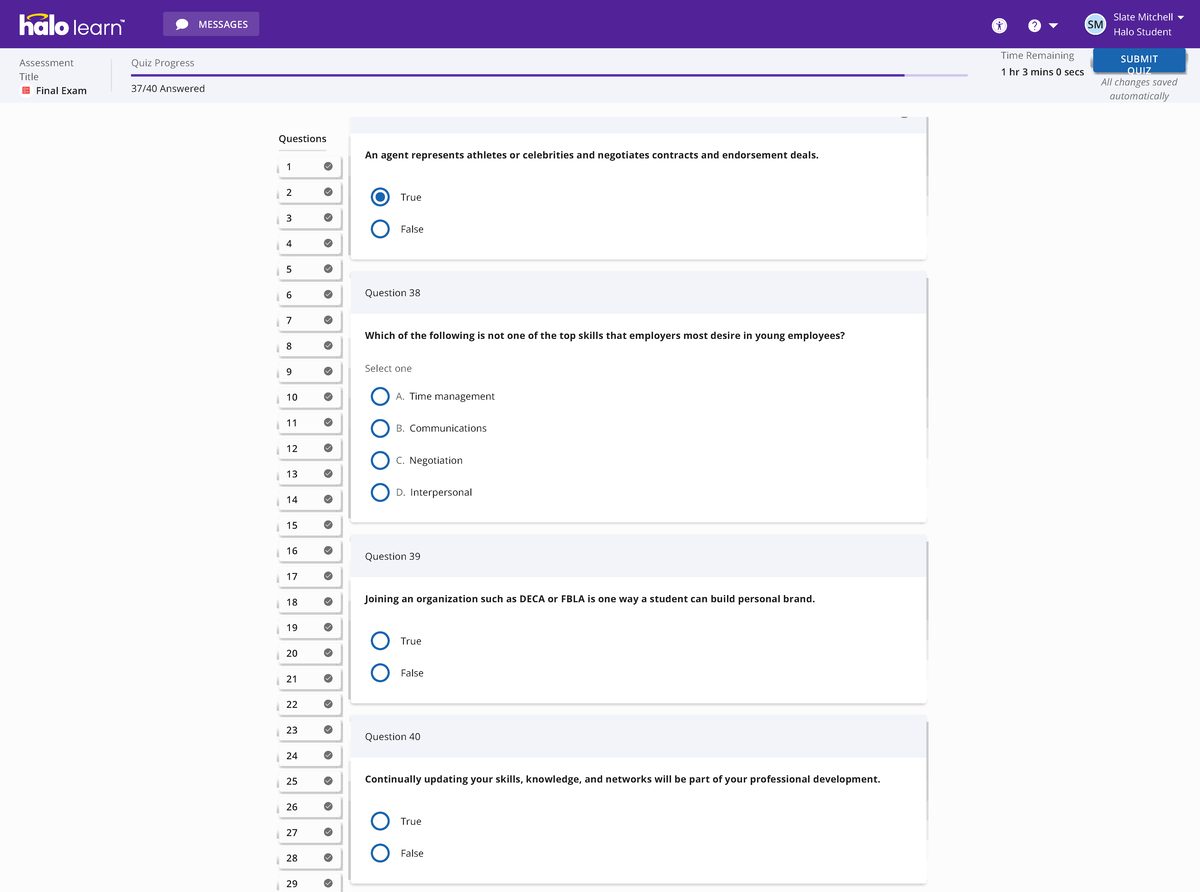Click the professional development question text
Screen dimensions: 1200x892
622,779
